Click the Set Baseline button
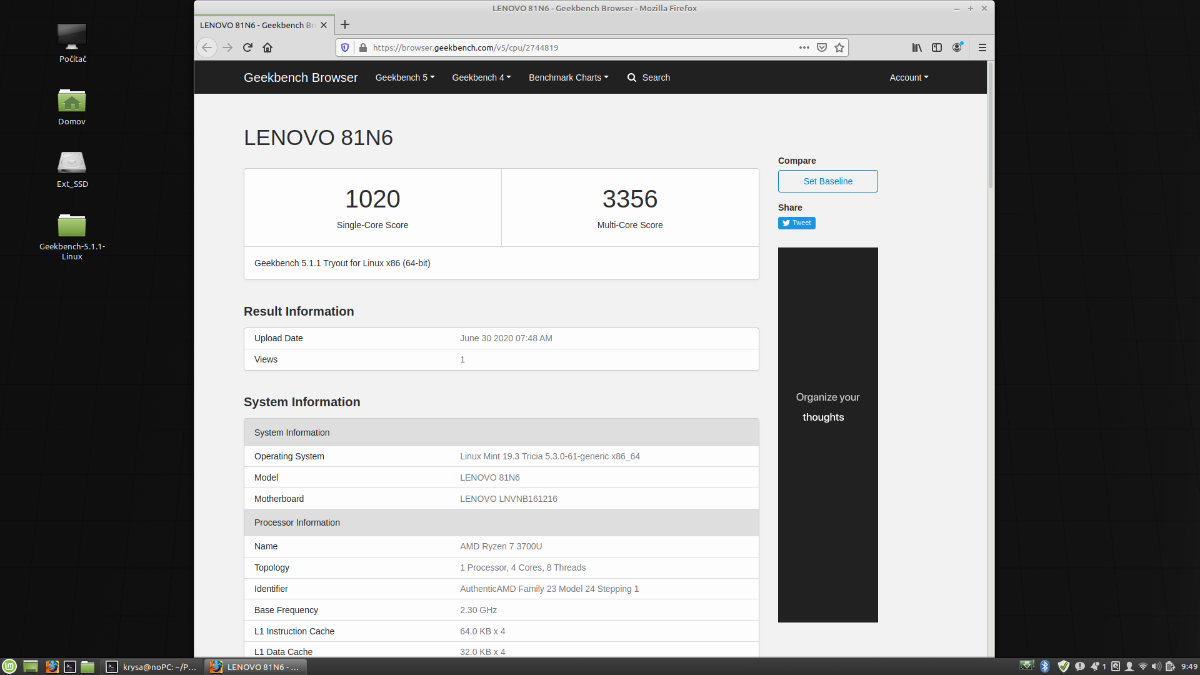Viewport: 1200px width, 675px height. [827, 181]
